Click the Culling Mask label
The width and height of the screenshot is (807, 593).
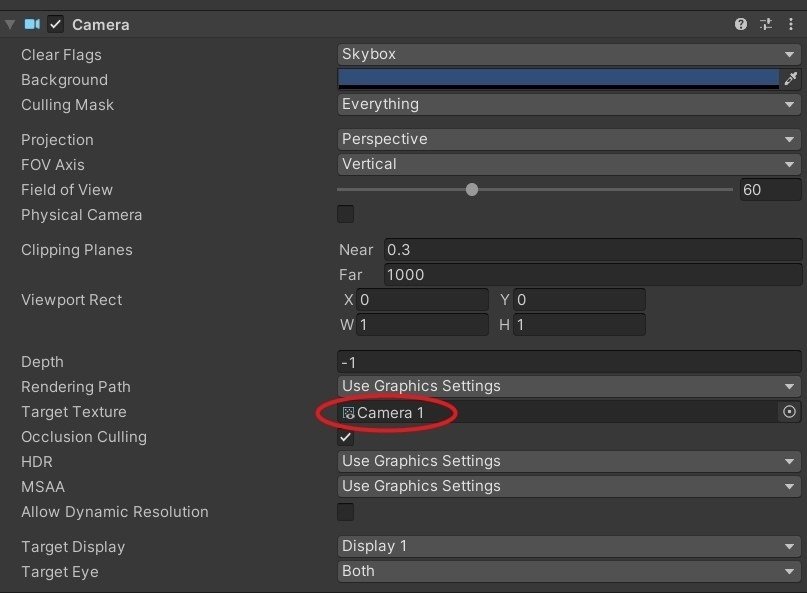coord(67,104)
